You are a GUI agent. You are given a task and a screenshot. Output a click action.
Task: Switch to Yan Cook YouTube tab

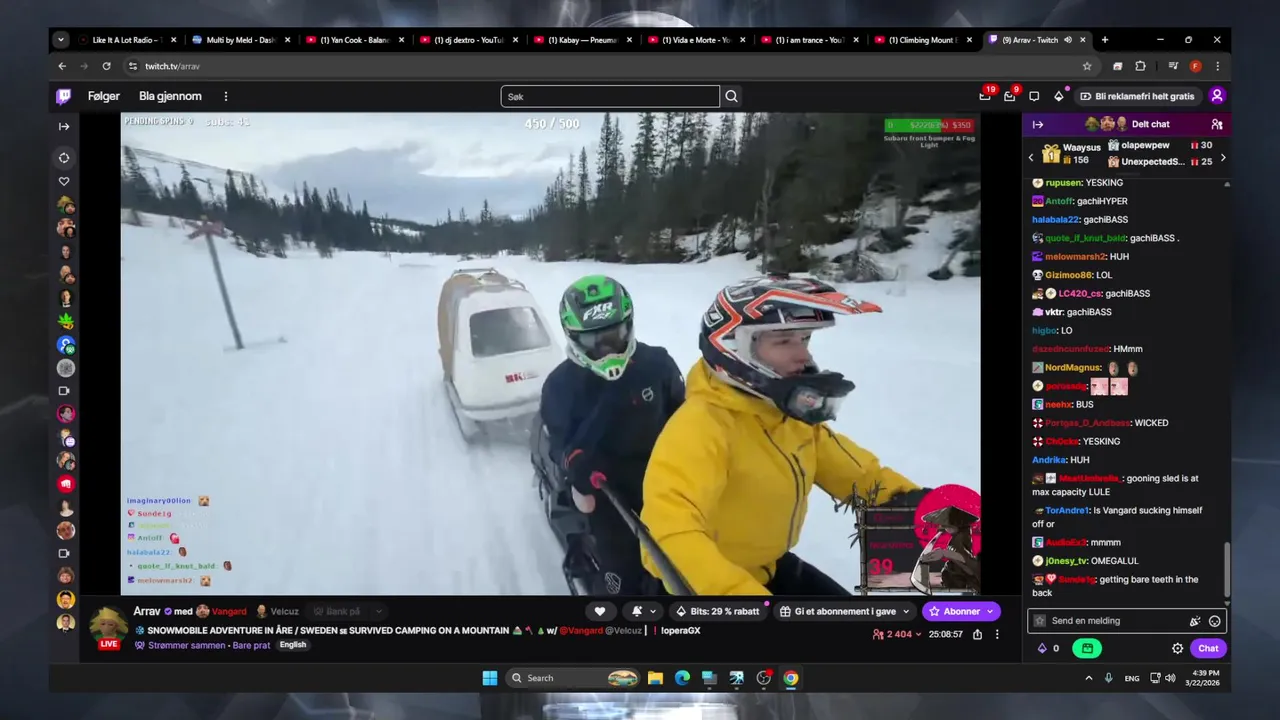[x=353, y=40]
